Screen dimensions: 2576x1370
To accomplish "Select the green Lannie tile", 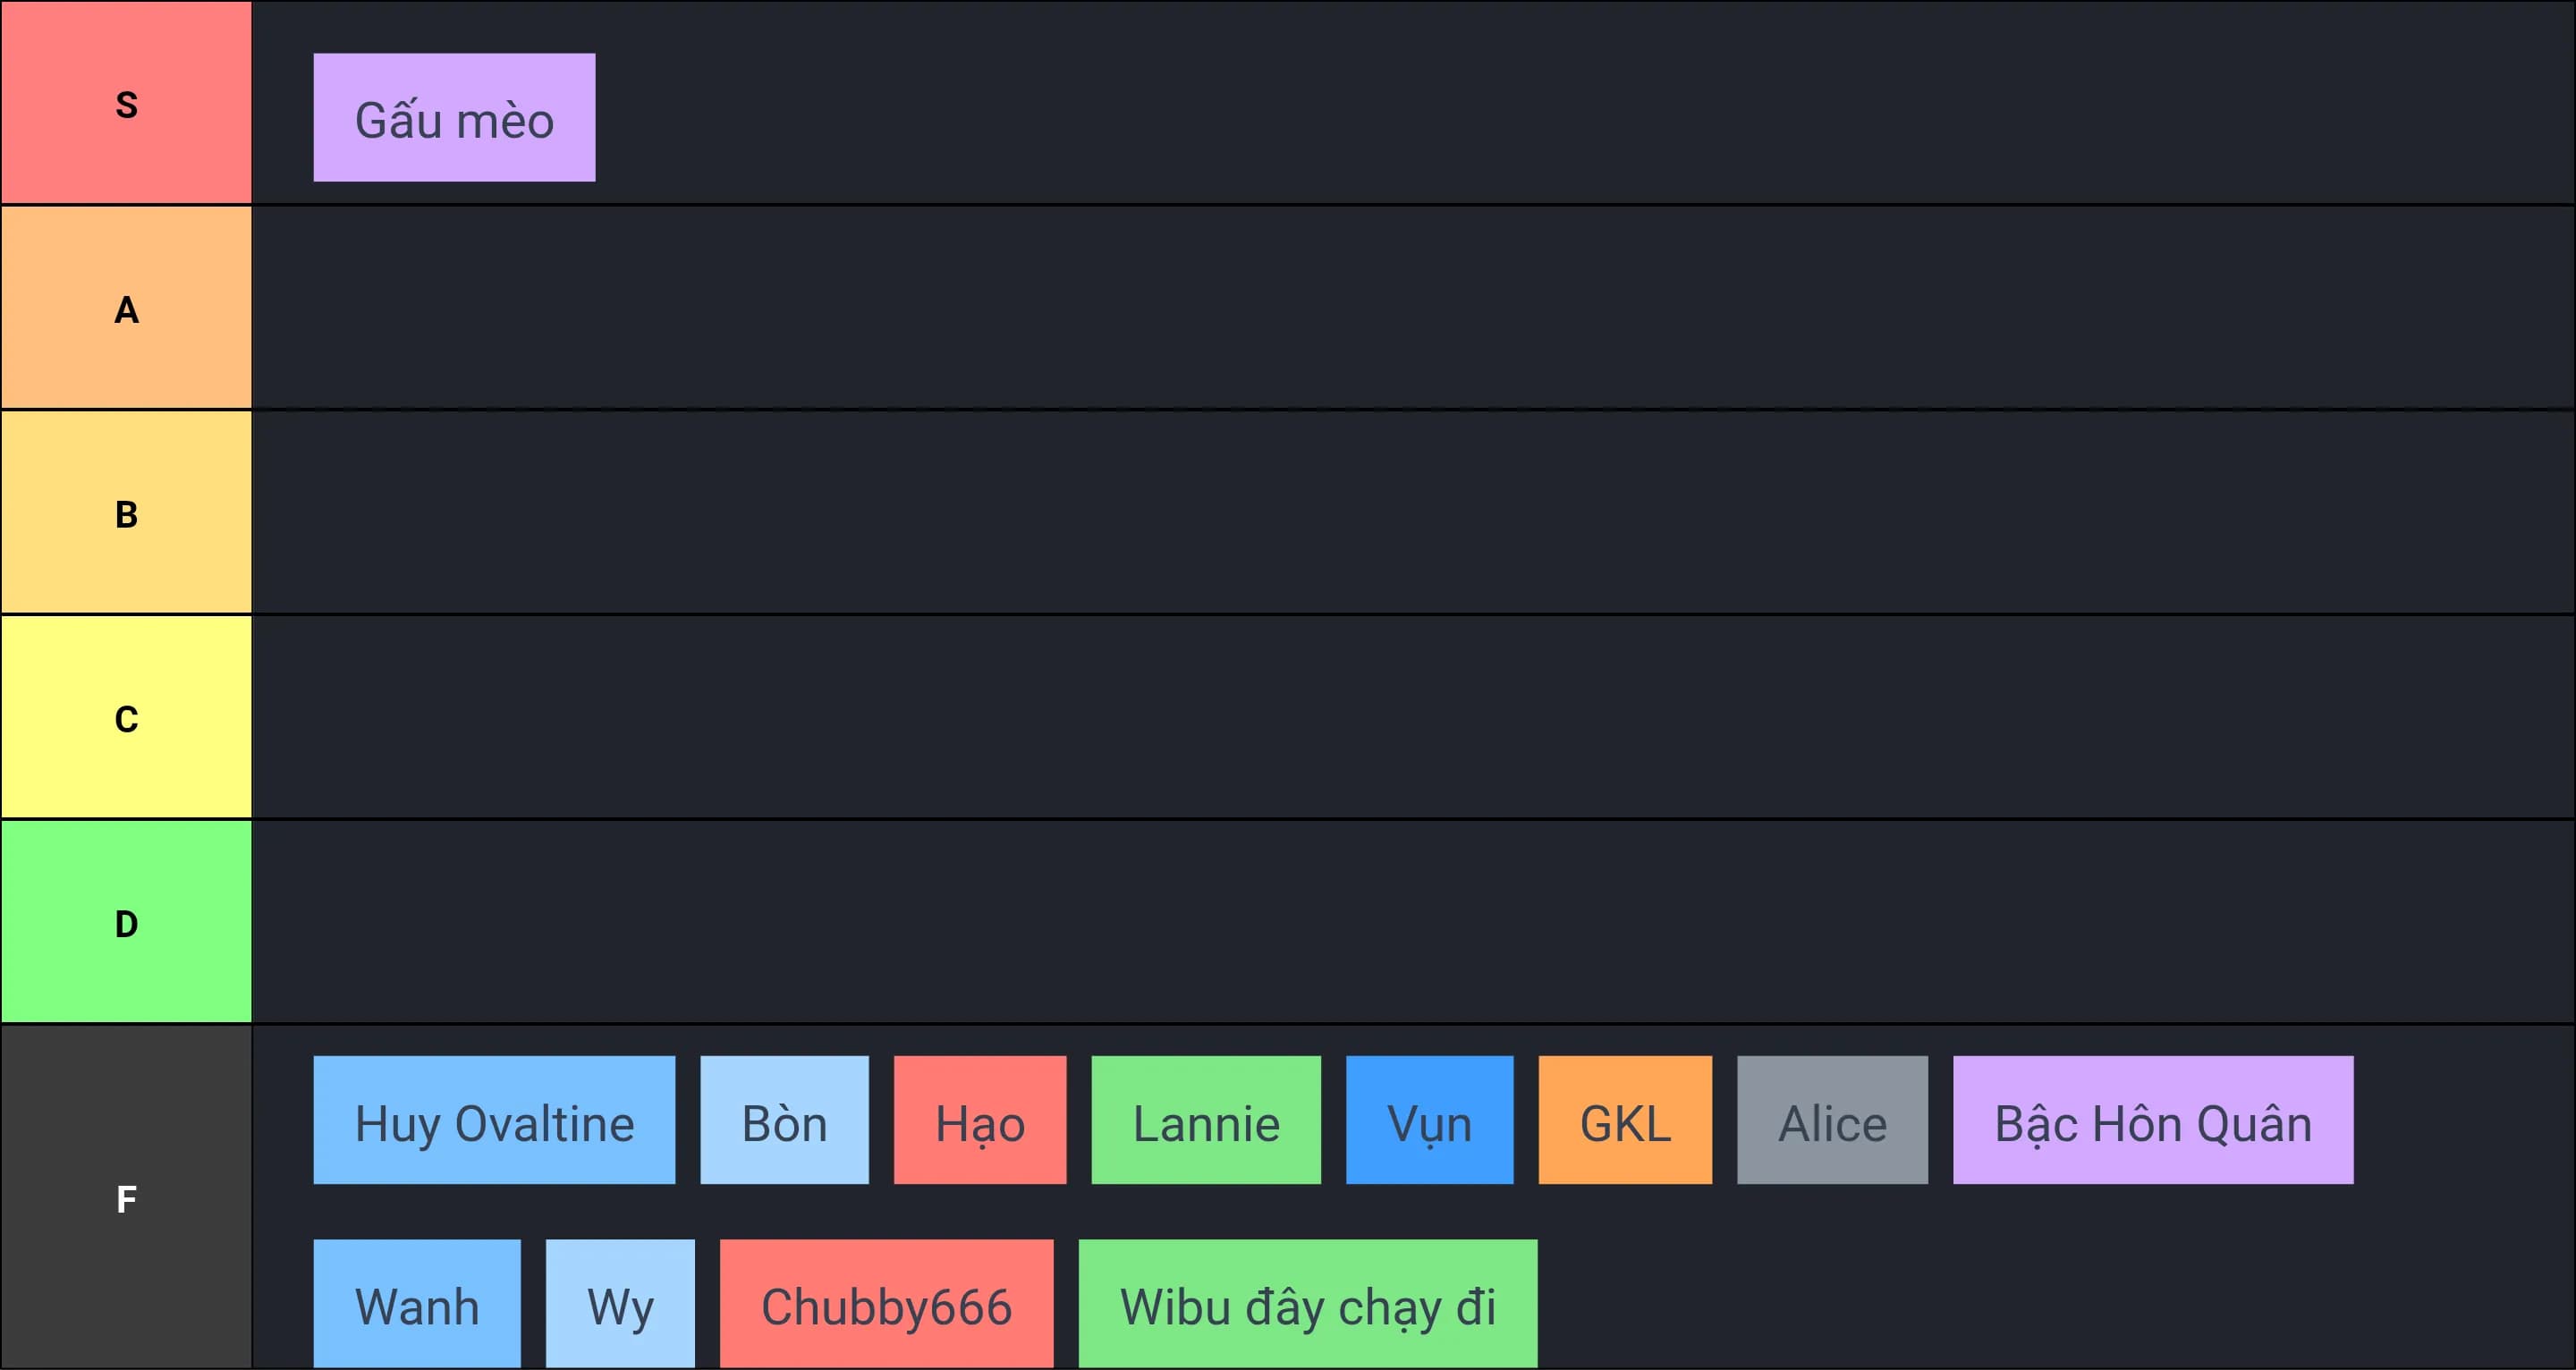I will pyautogui.click(x=1206, y=1121).
